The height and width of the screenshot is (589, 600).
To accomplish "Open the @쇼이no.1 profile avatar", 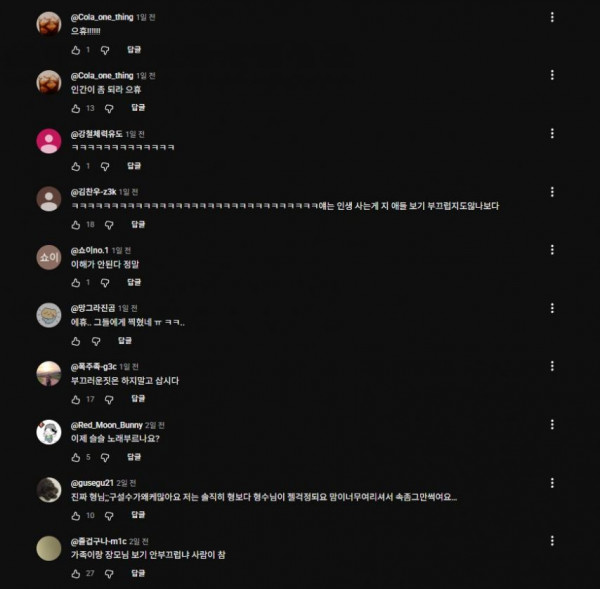I will tap(49, 257).
